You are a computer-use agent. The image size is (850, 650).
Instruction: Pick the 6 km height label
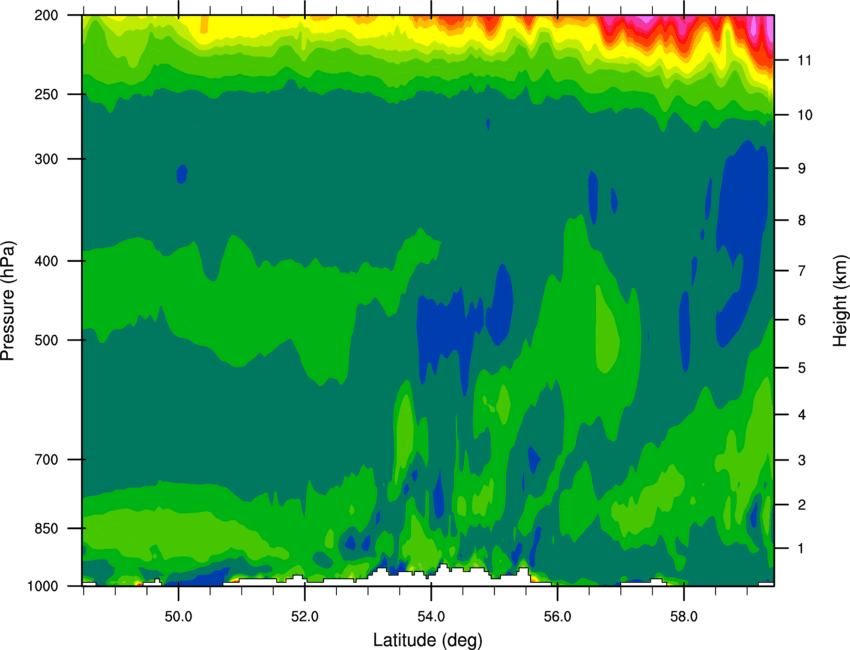point(802,320)
